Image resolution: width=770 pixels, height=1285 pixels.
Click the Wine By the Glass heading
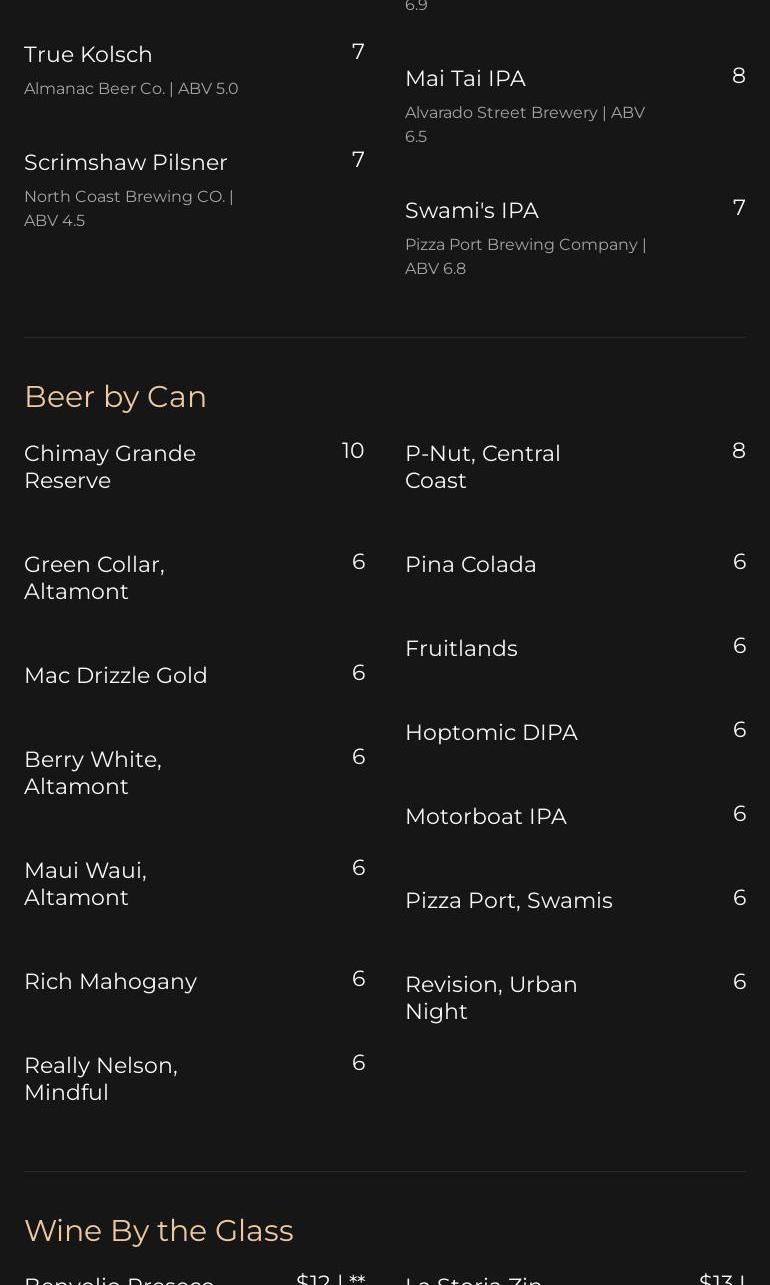click(x=159, y=1231)
